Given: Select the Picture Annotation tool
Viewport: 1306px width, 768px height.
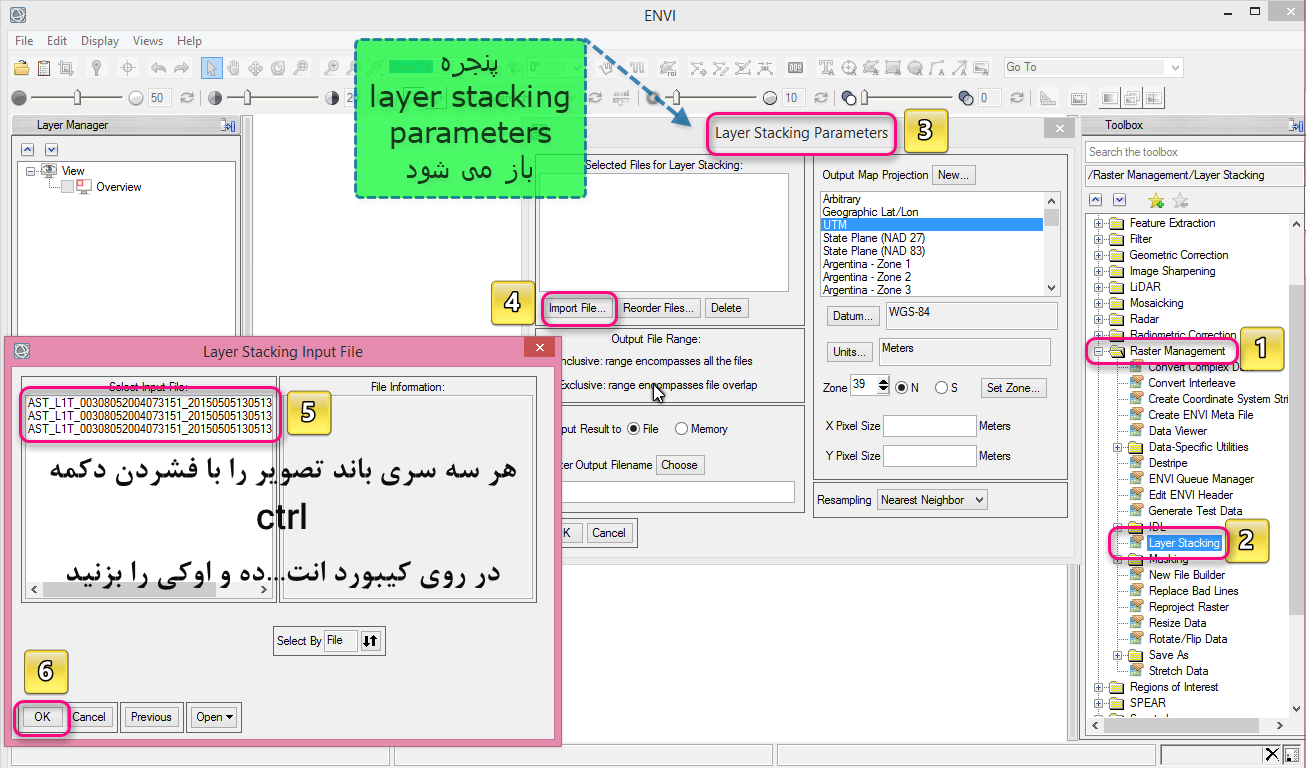Looking at the screenshot, I should point(981,68).
